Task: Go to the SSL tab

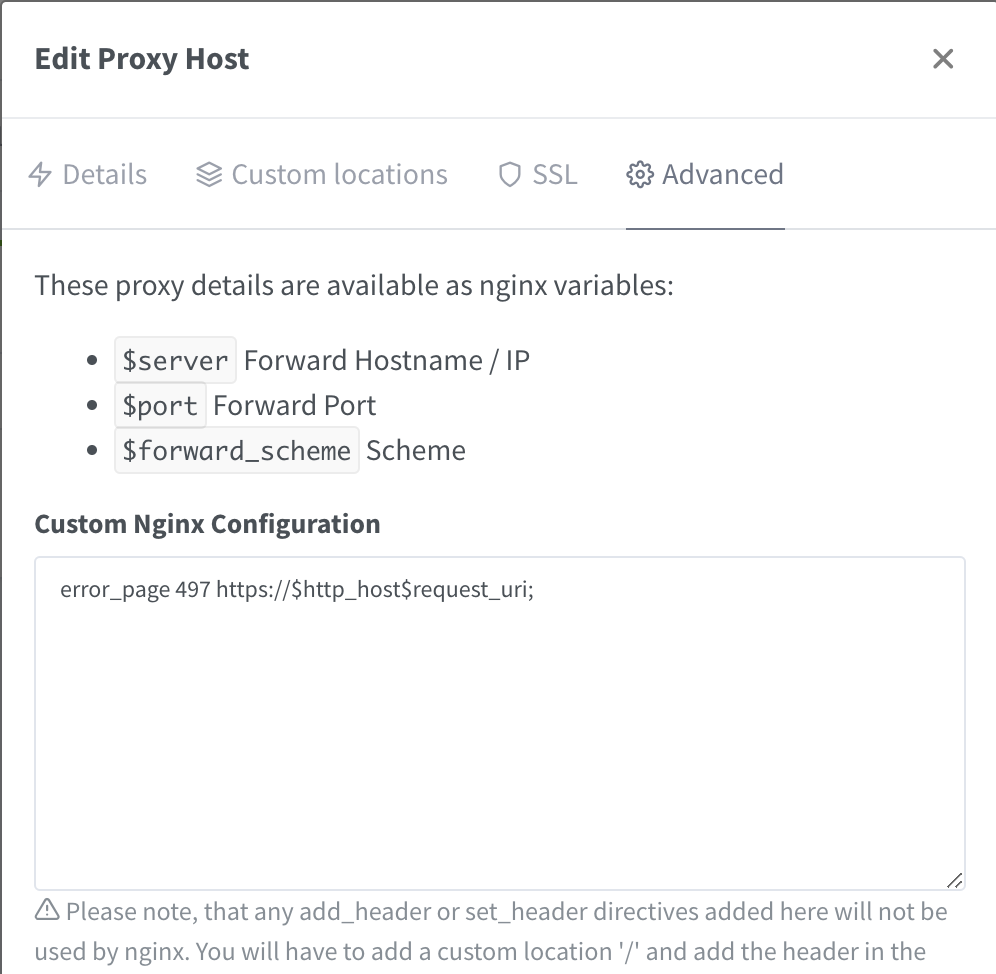Action: (554, 175)
